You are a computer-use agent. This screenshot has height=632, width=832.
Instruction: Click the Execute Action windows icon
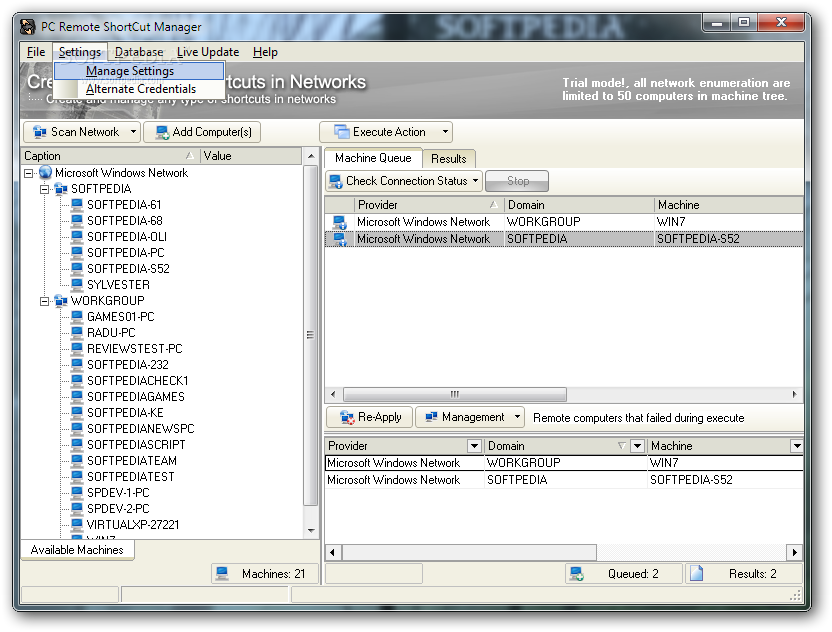[342, 132]
